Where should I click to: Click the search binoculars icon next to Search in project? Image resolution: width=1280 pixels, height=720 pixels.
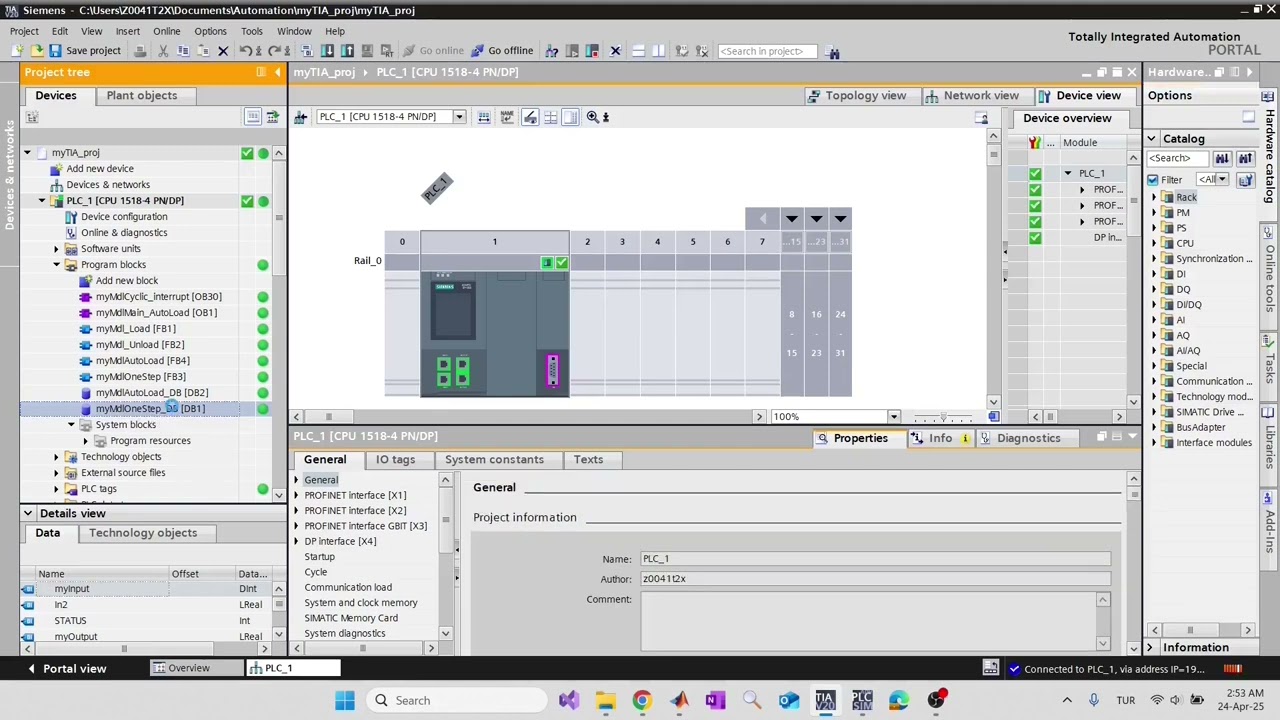[833, 51]
